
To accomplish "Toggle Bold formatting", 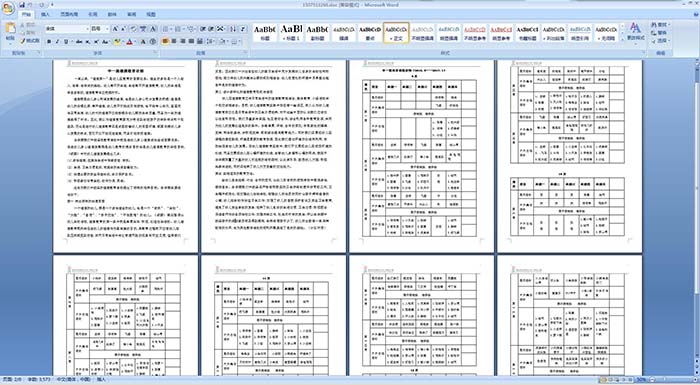I will point(49,42).
